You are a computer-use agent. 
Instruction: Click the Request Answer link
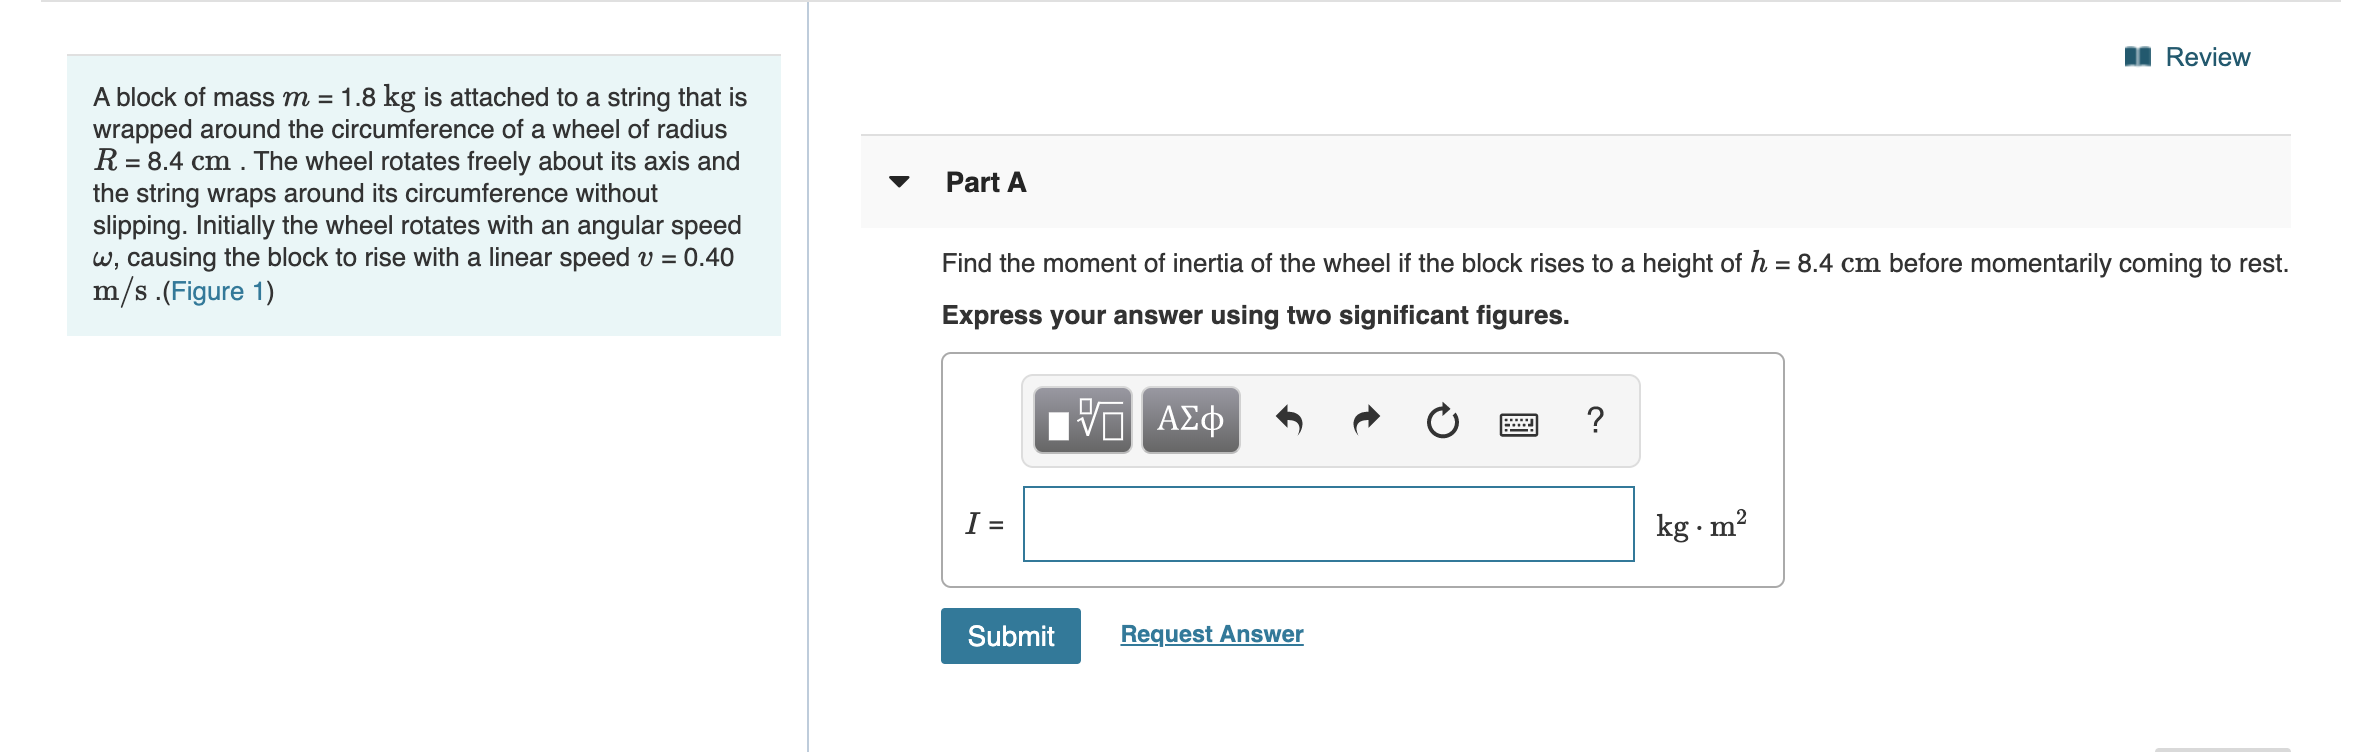(x=1211, y=634)
